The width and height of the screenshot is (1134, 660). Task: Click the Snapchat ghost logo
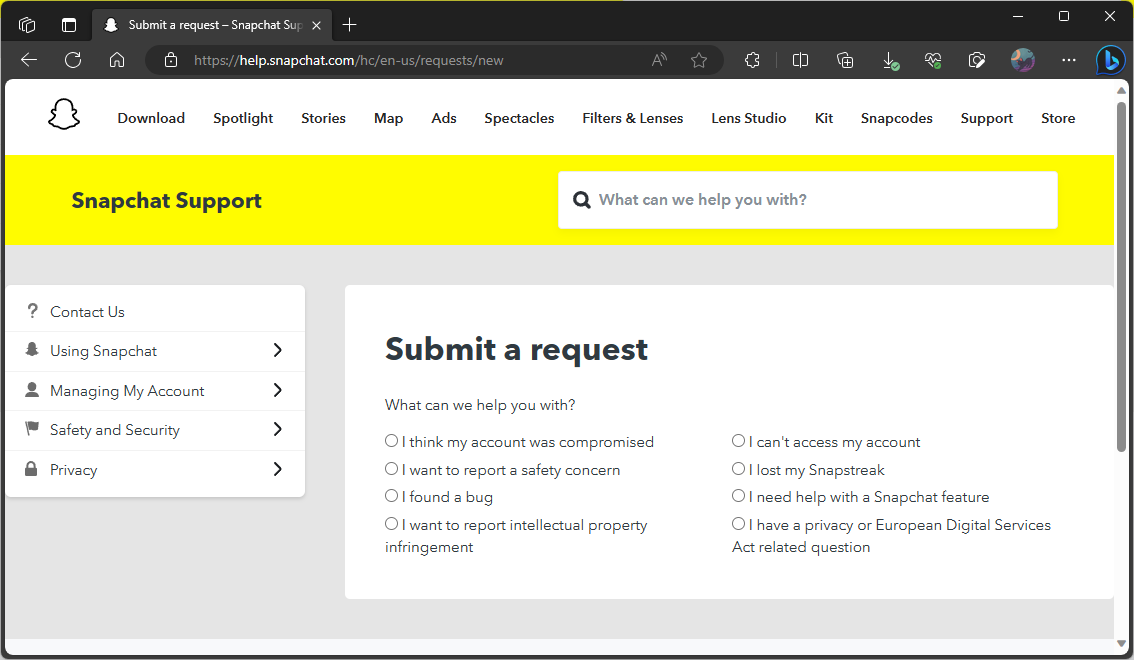click(x=64, y=115)
